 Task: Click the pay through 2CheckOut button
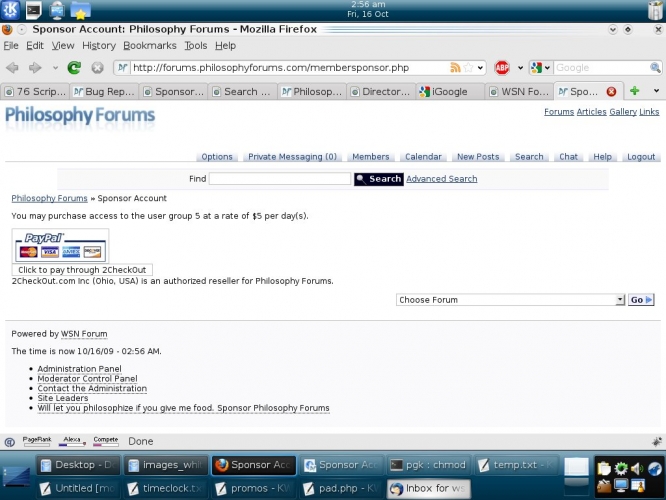82,270
